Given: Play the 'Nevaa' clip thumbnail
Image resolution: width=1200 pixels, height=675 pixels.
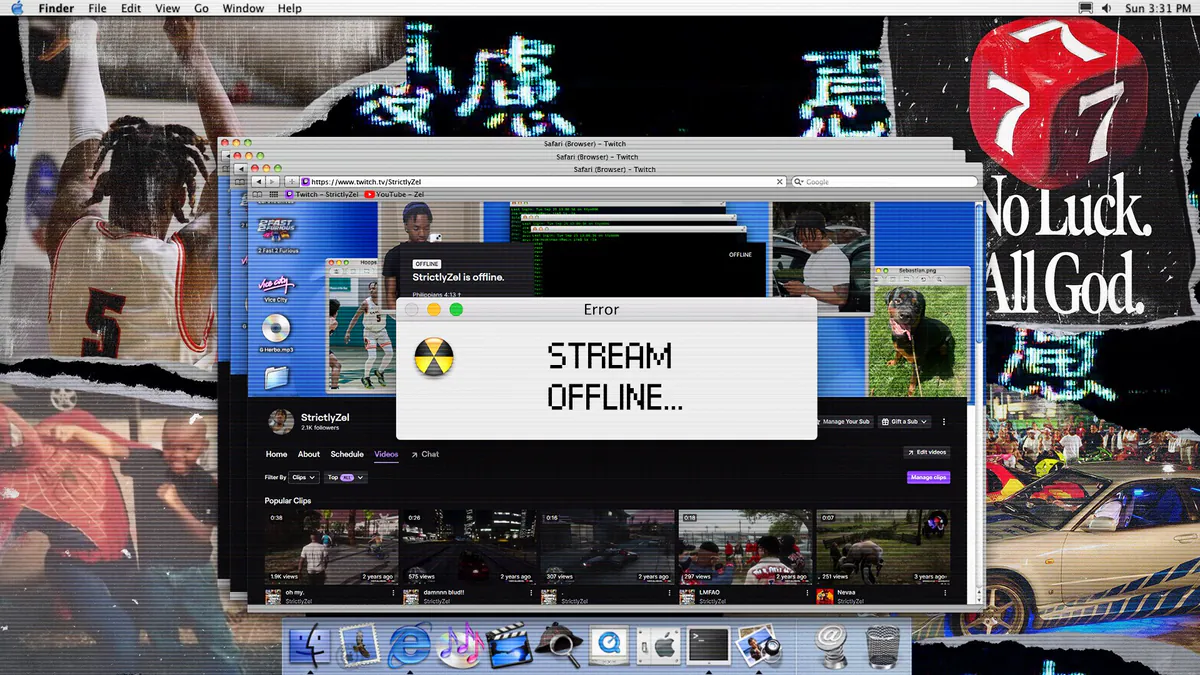Looking at the screenshot, I should click(883, 547).
